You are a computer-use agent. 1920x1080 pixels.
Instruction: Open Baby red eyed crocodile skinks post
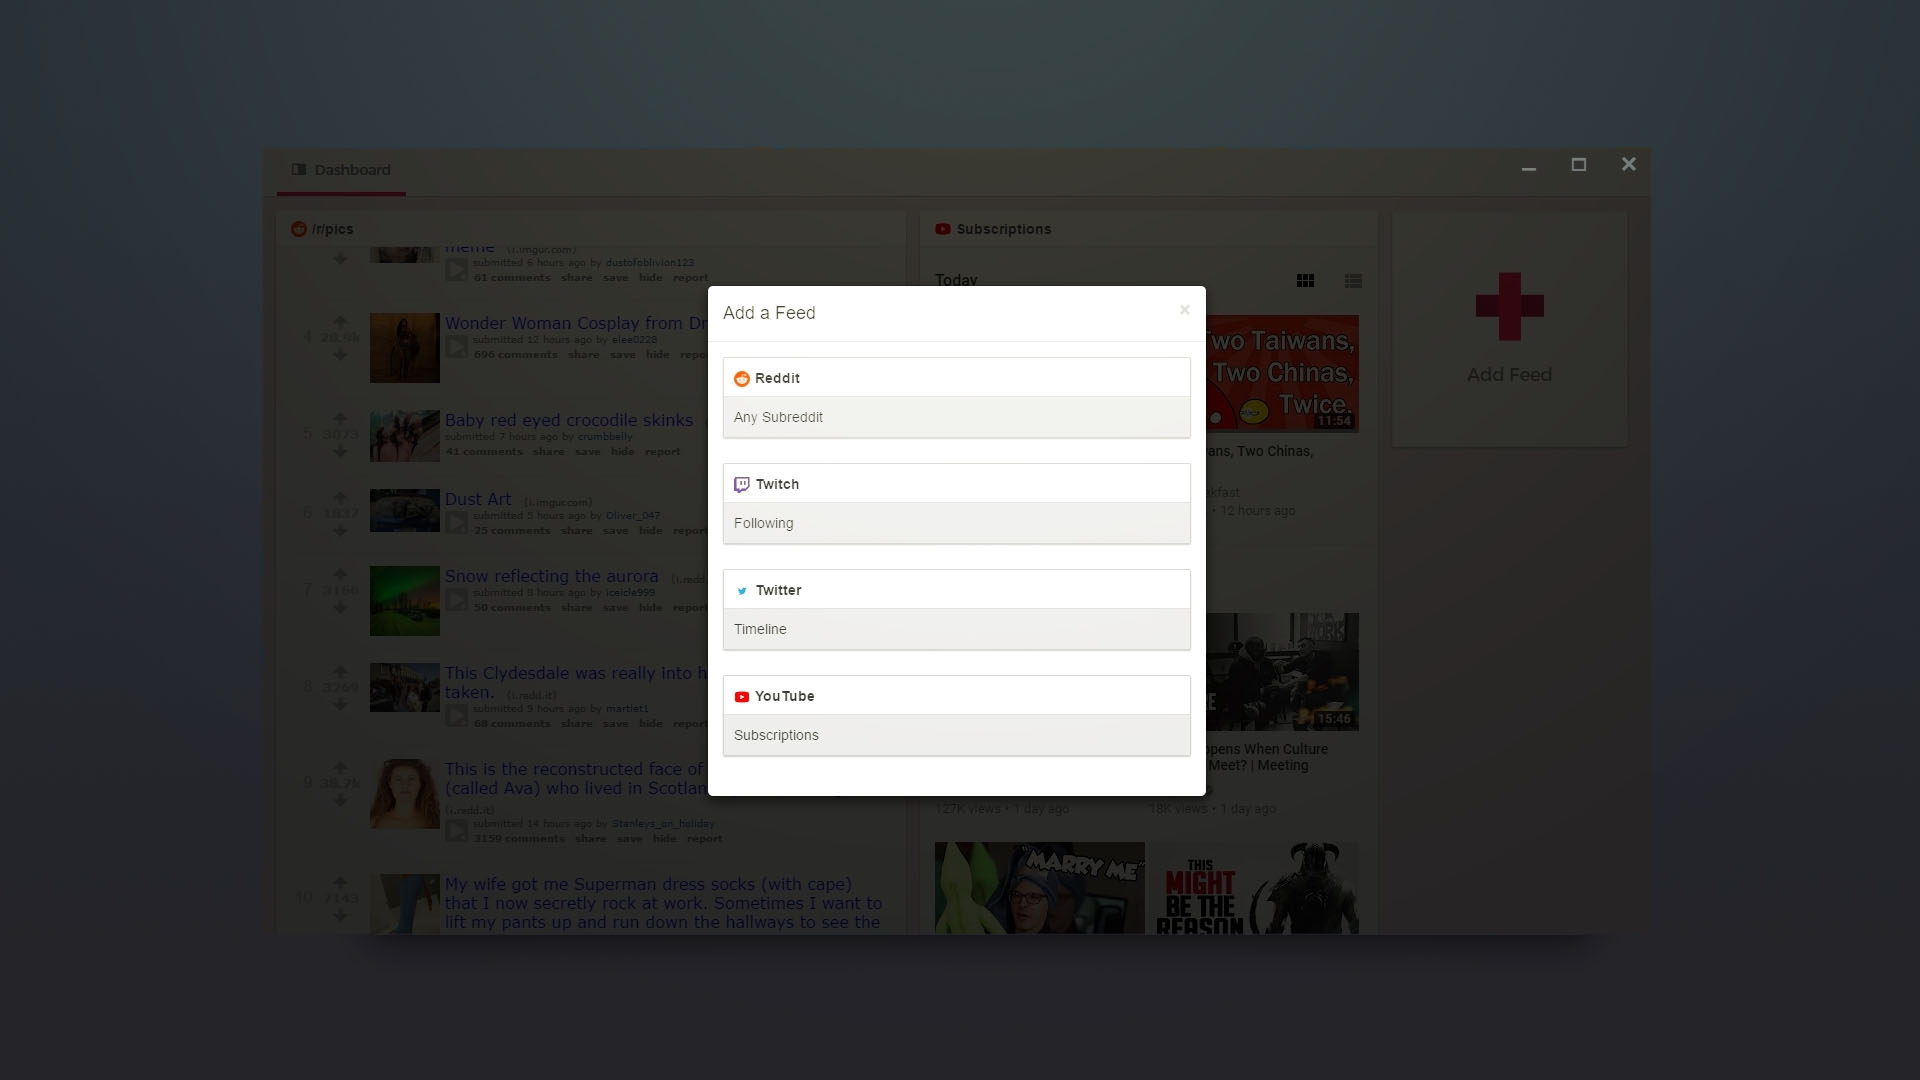tap(569, 420)
